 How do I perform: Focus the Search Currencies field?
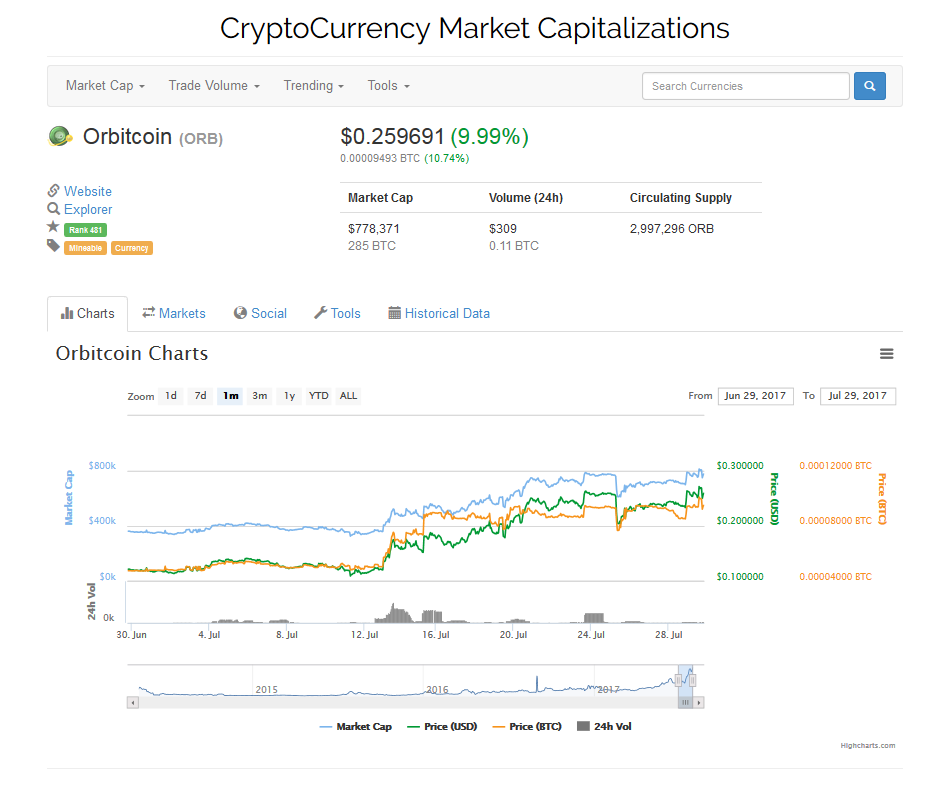click(x=746, y=86)
